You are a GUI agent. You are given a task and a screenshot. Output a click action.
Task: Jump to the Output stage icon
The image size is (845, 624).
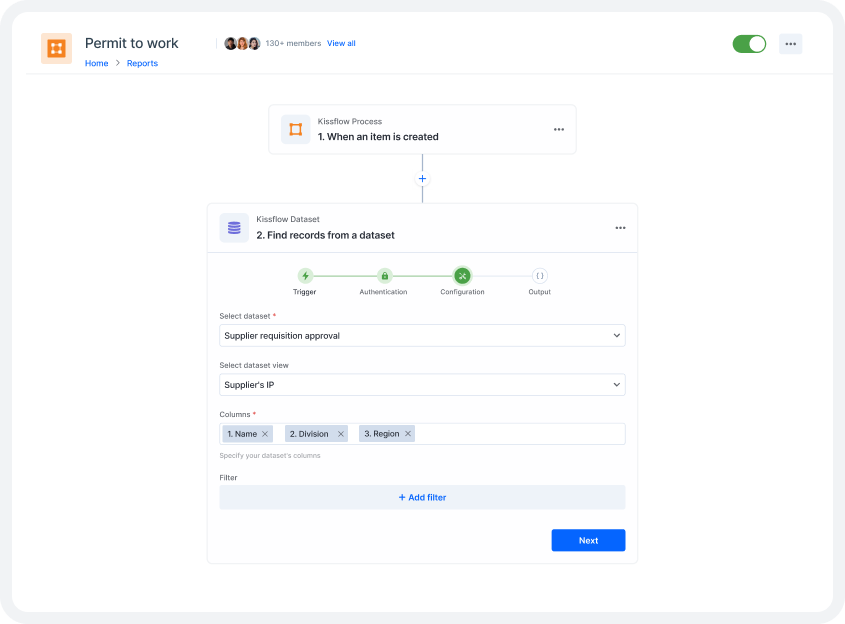pyautogui.click(x=539, y=276)
